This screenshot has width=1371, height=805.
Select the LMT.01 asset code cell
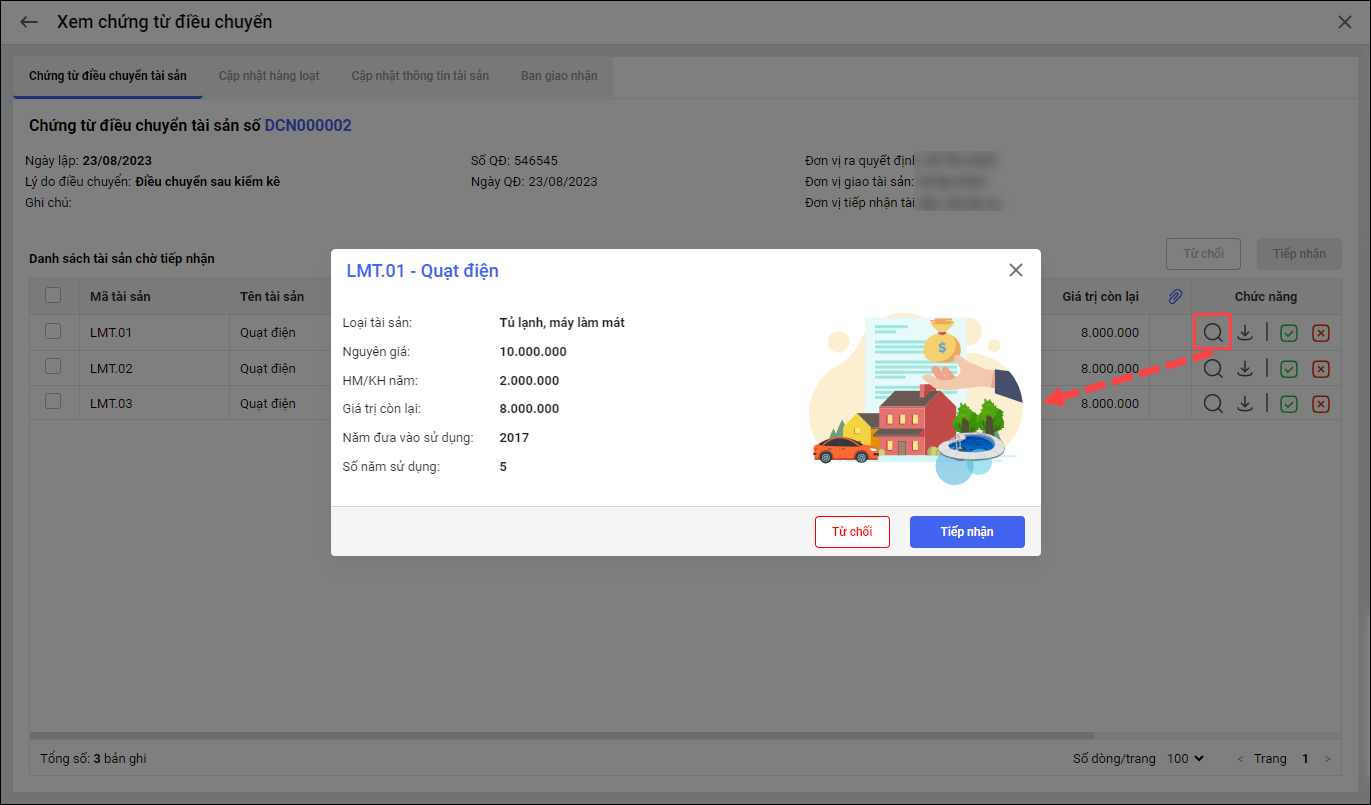tap(111, 333)
